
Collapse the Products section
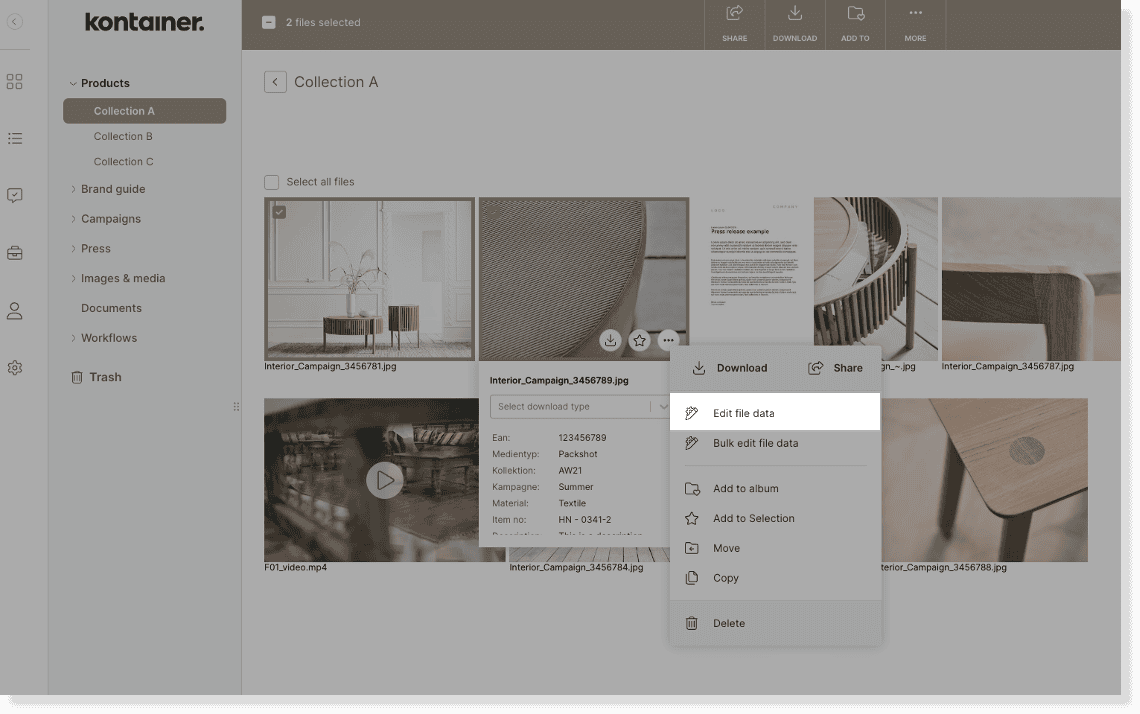click(x=72, y=83)
